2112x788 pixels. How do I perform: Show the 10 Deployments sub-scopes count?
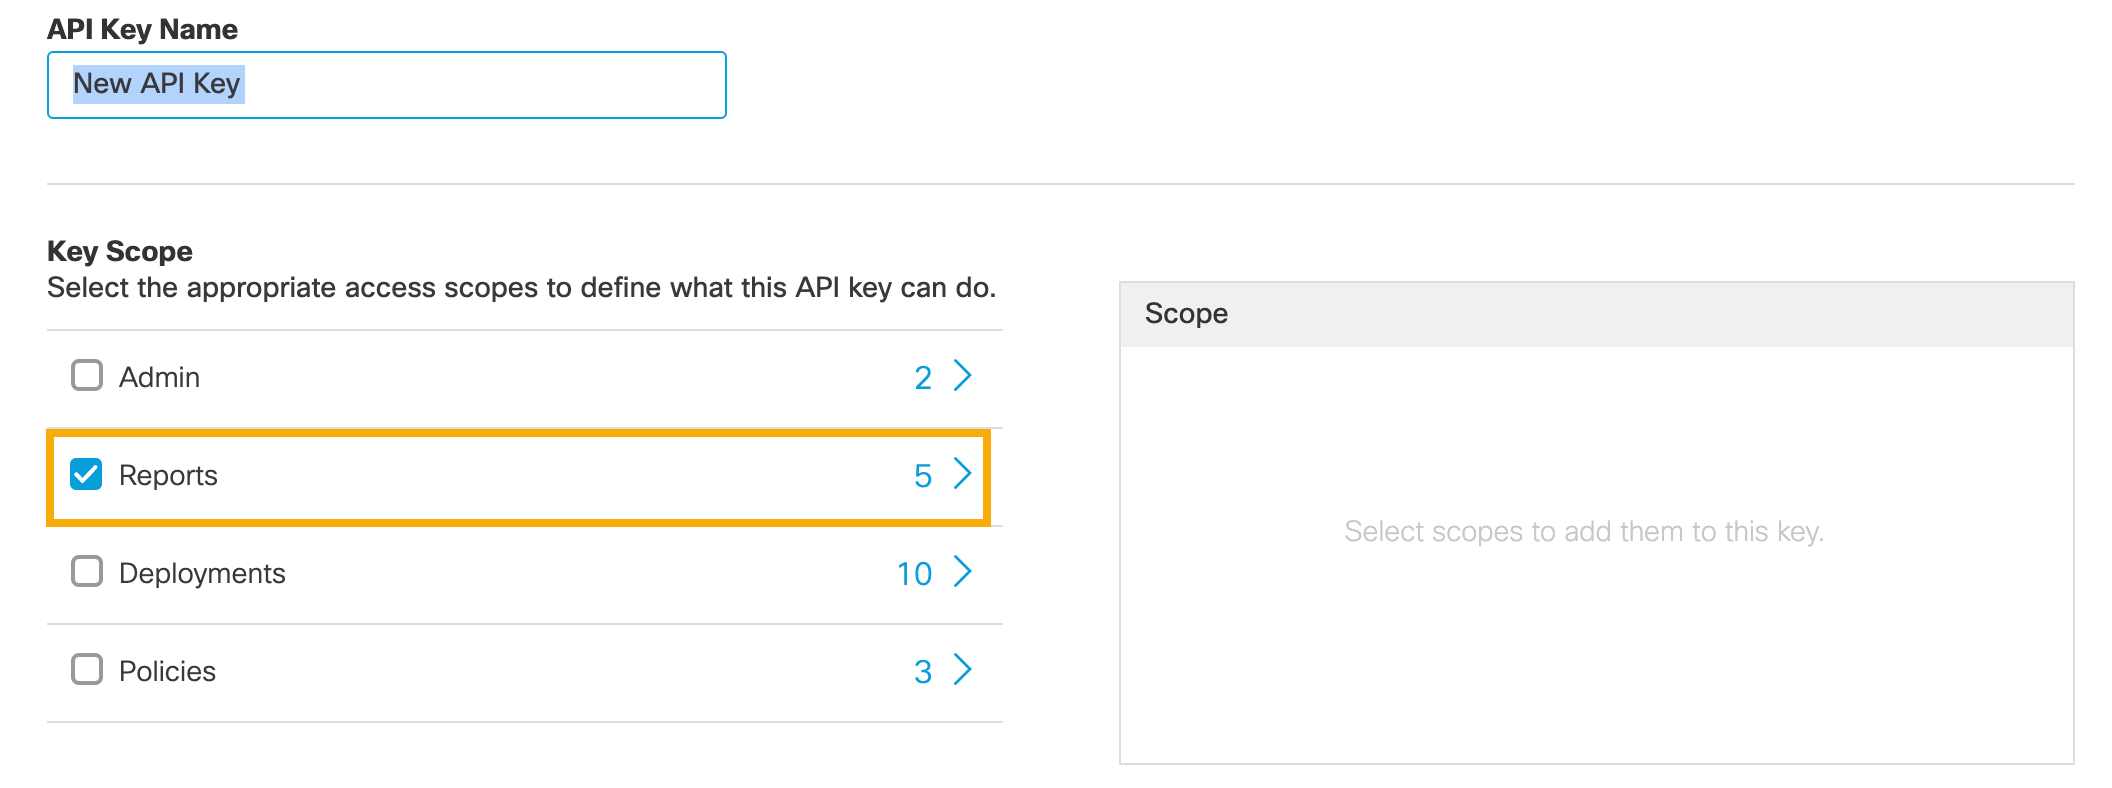[914, 574]
